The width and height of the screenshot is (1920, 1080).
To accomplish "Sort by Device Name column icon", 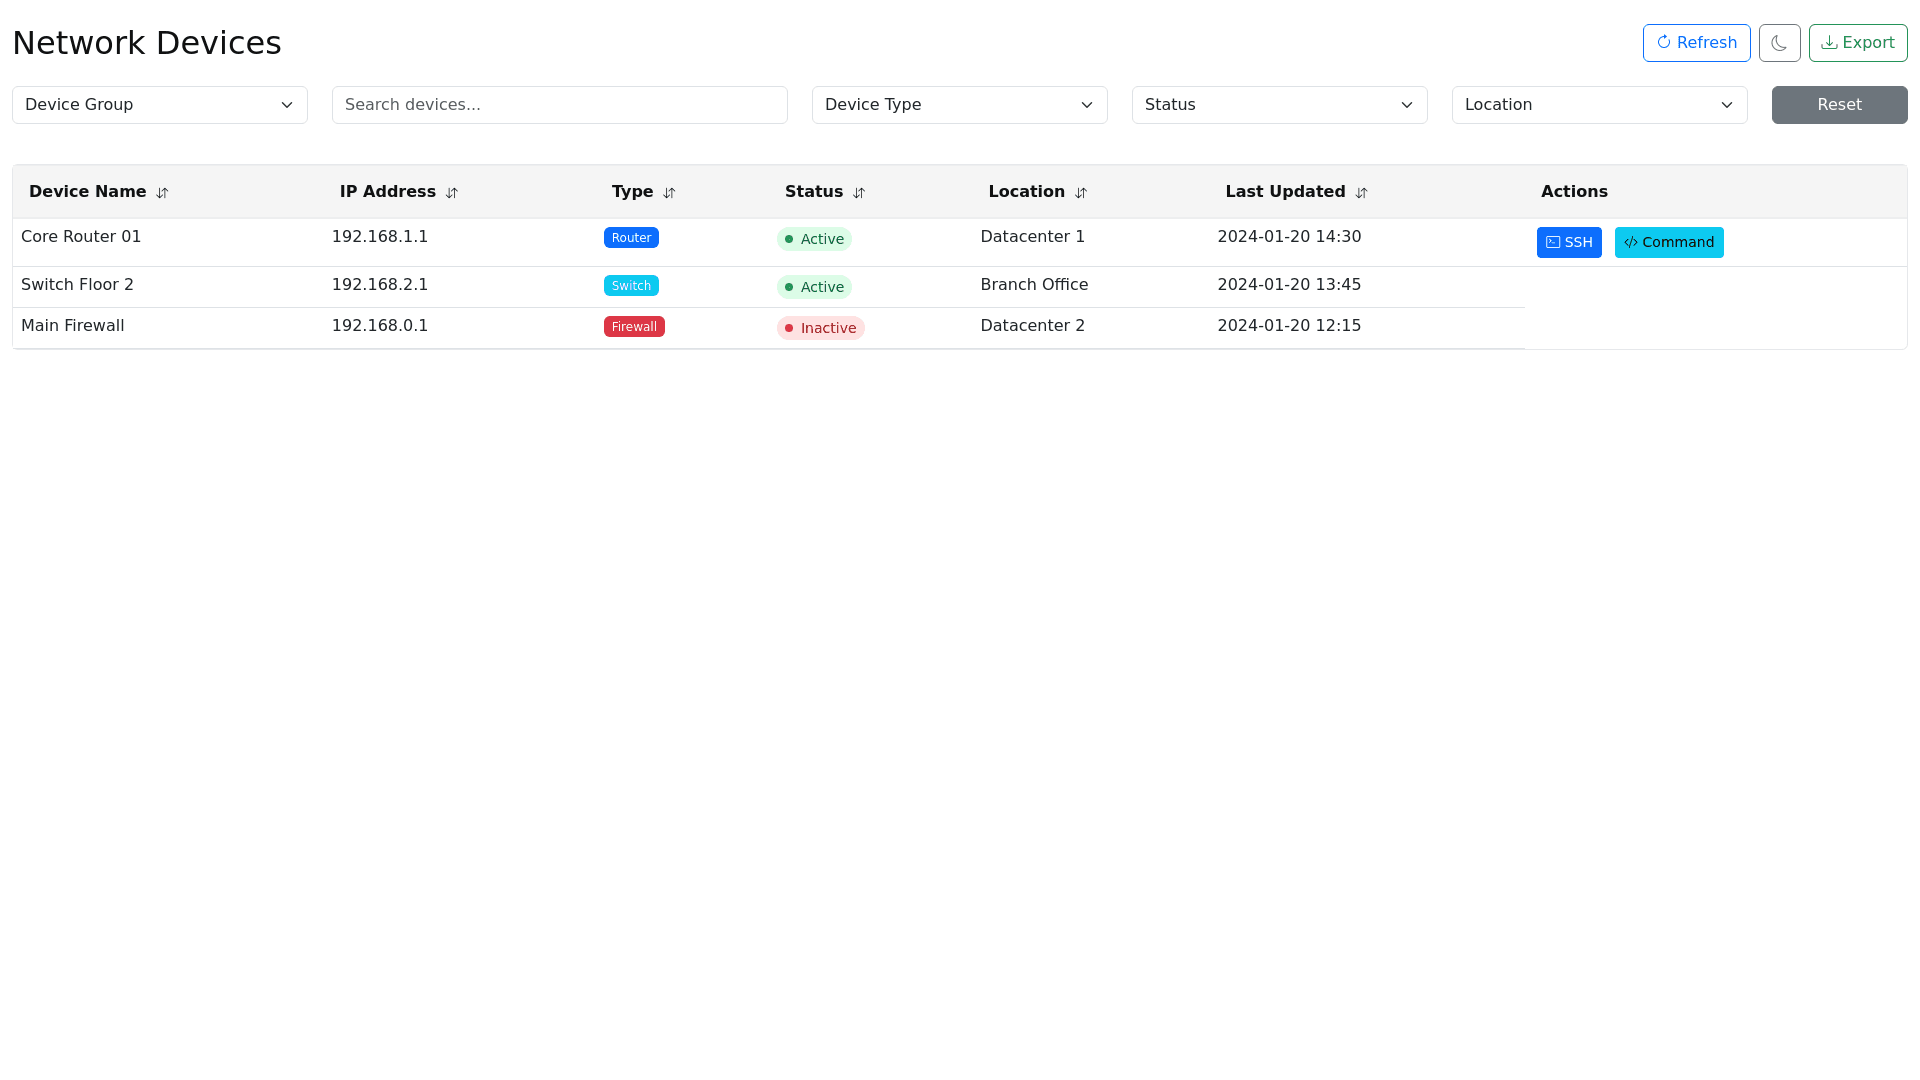I will tap(162, 193).
